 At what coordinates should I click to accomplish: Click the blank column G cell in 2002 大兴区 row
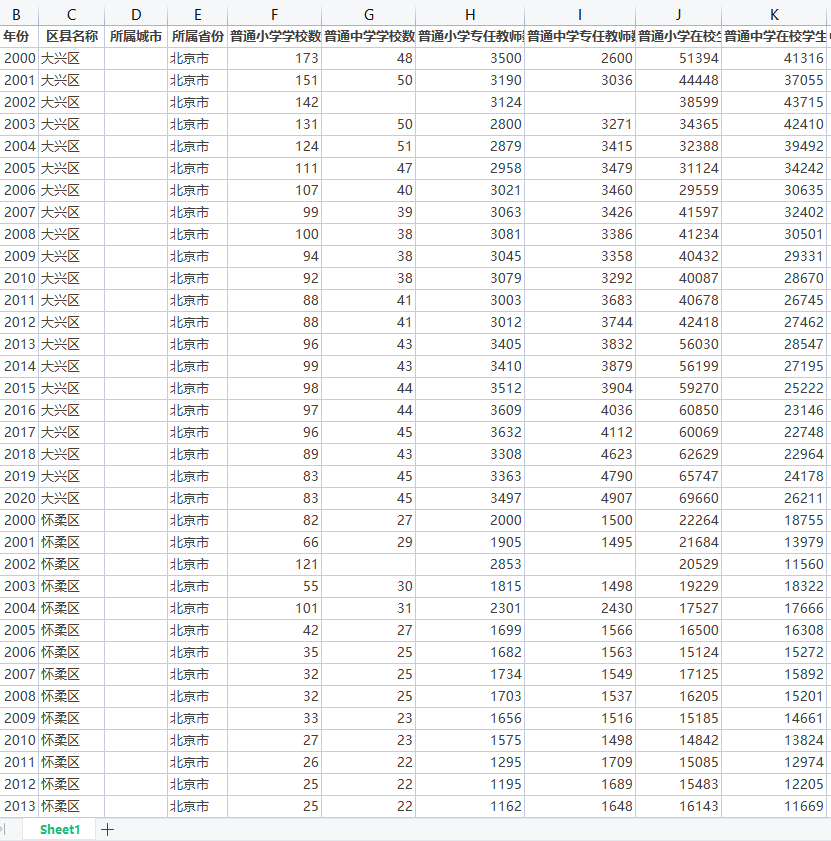pos(369,102)
